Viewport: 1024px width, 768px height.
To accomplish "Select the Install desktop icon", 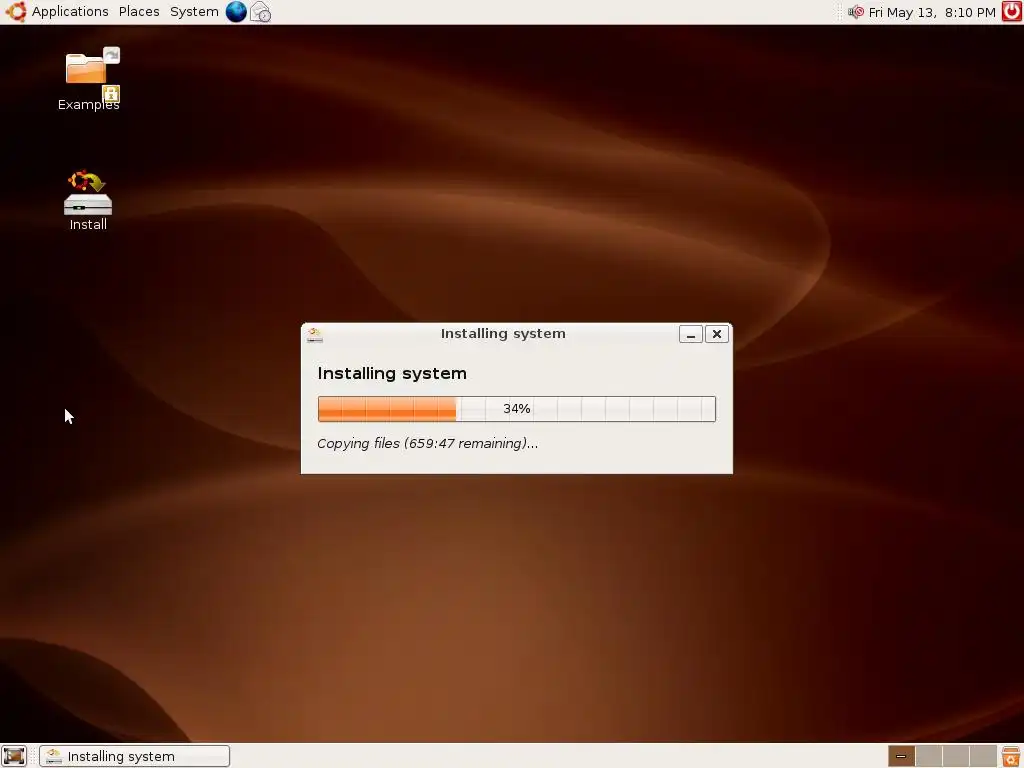I will (88, 200).
